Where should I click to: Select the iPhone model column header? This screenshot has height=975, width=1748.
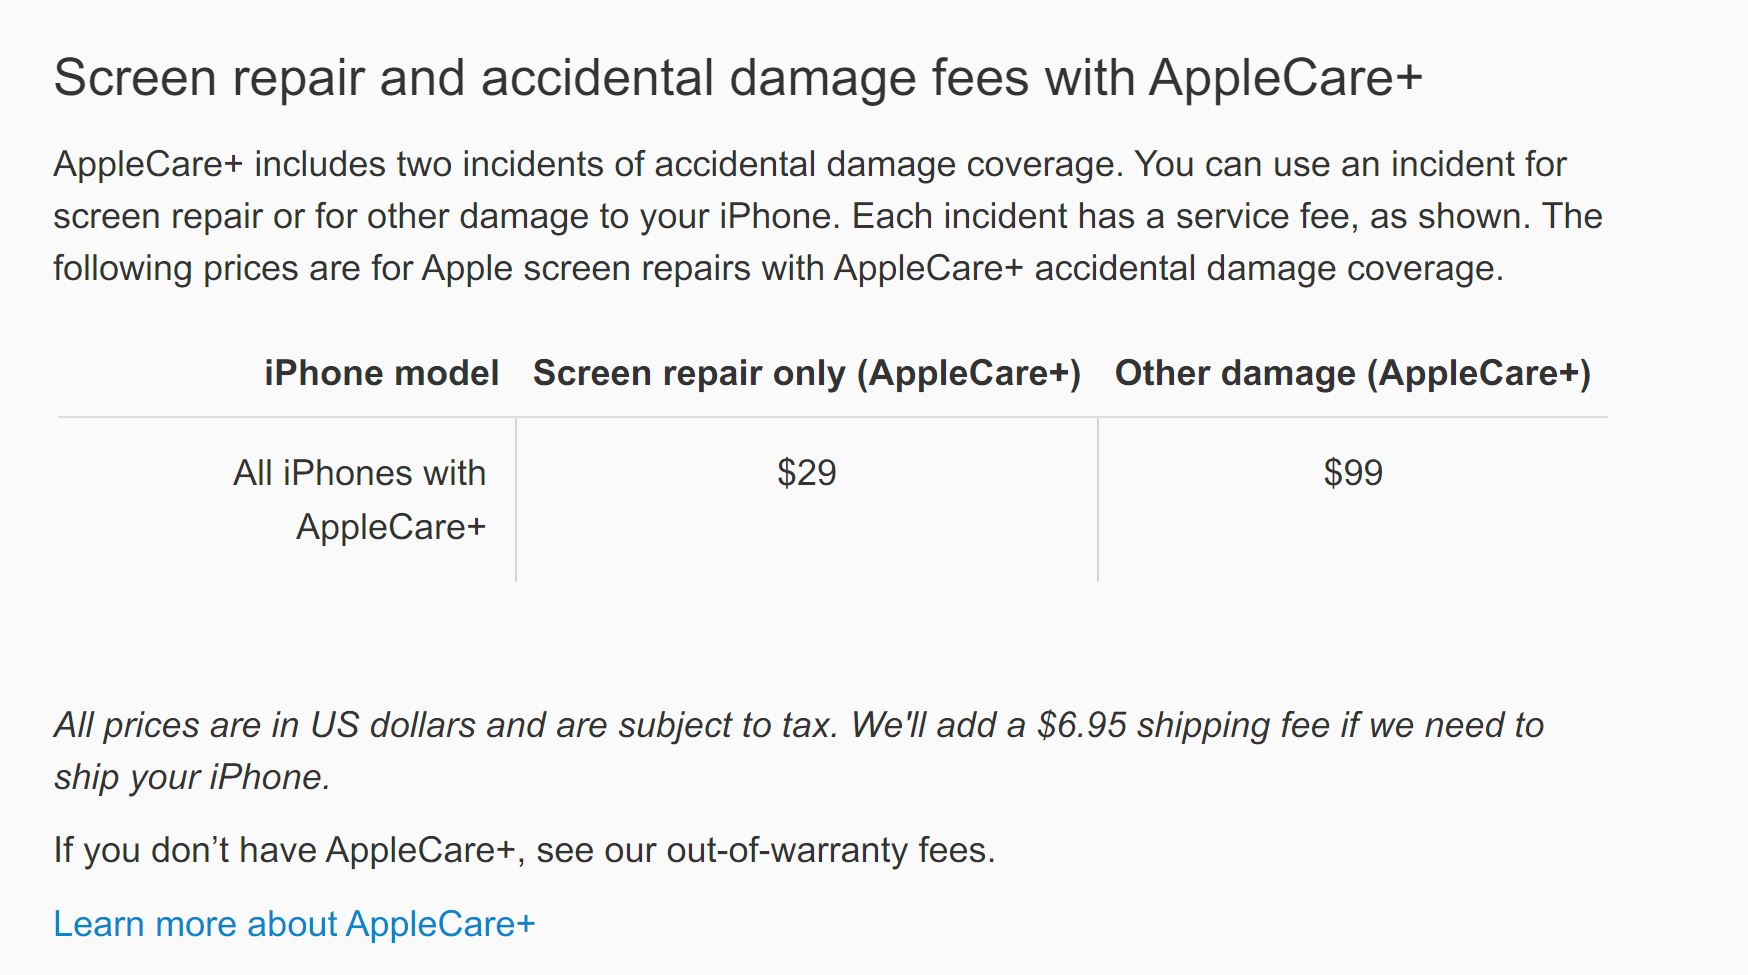coord(381,373)
